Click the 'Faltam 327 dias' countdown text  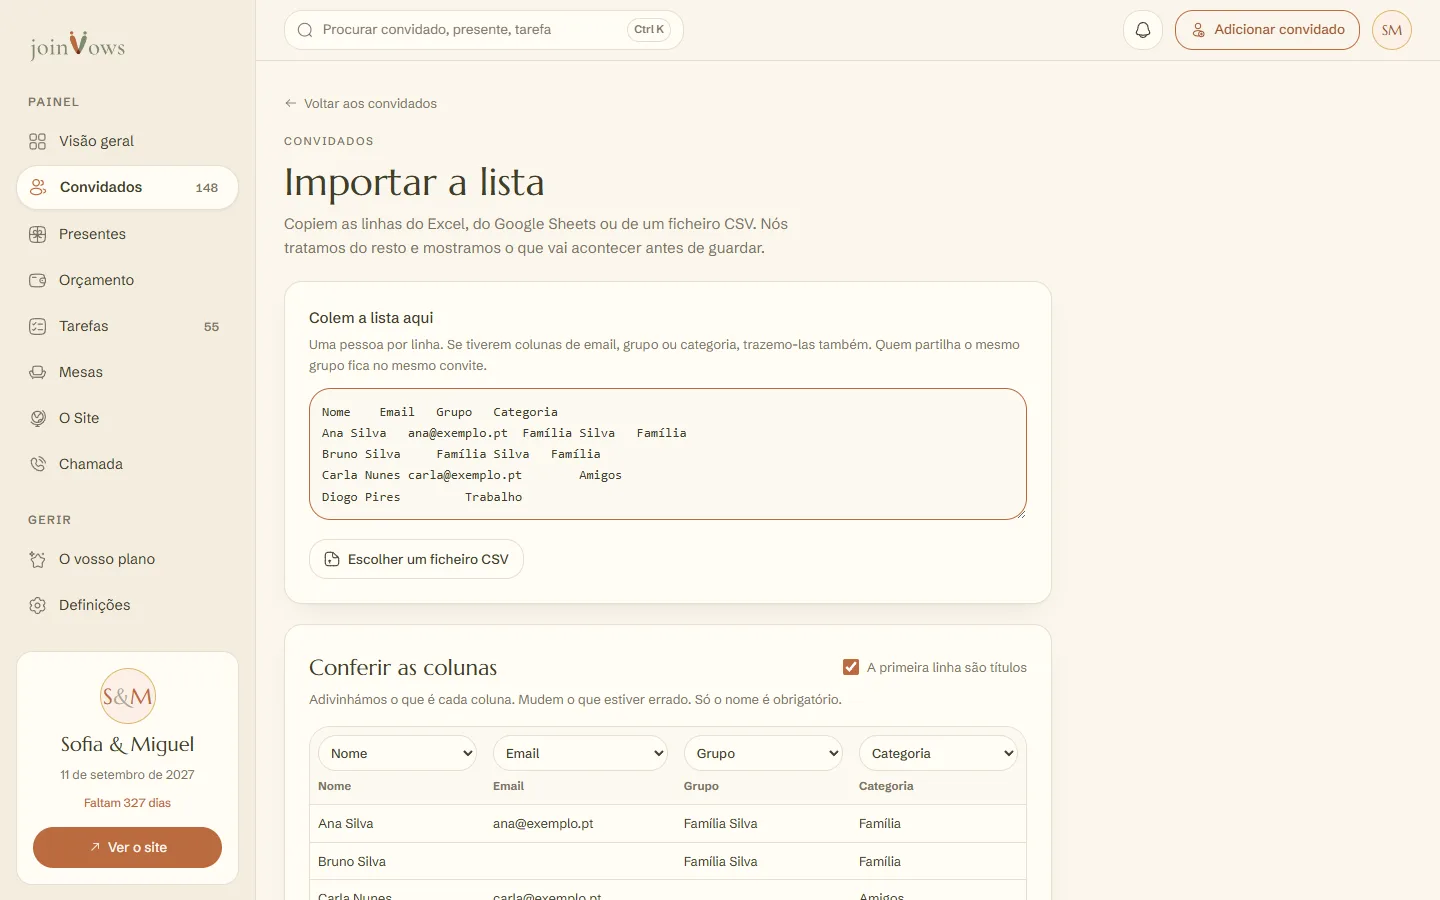[127, 803]
